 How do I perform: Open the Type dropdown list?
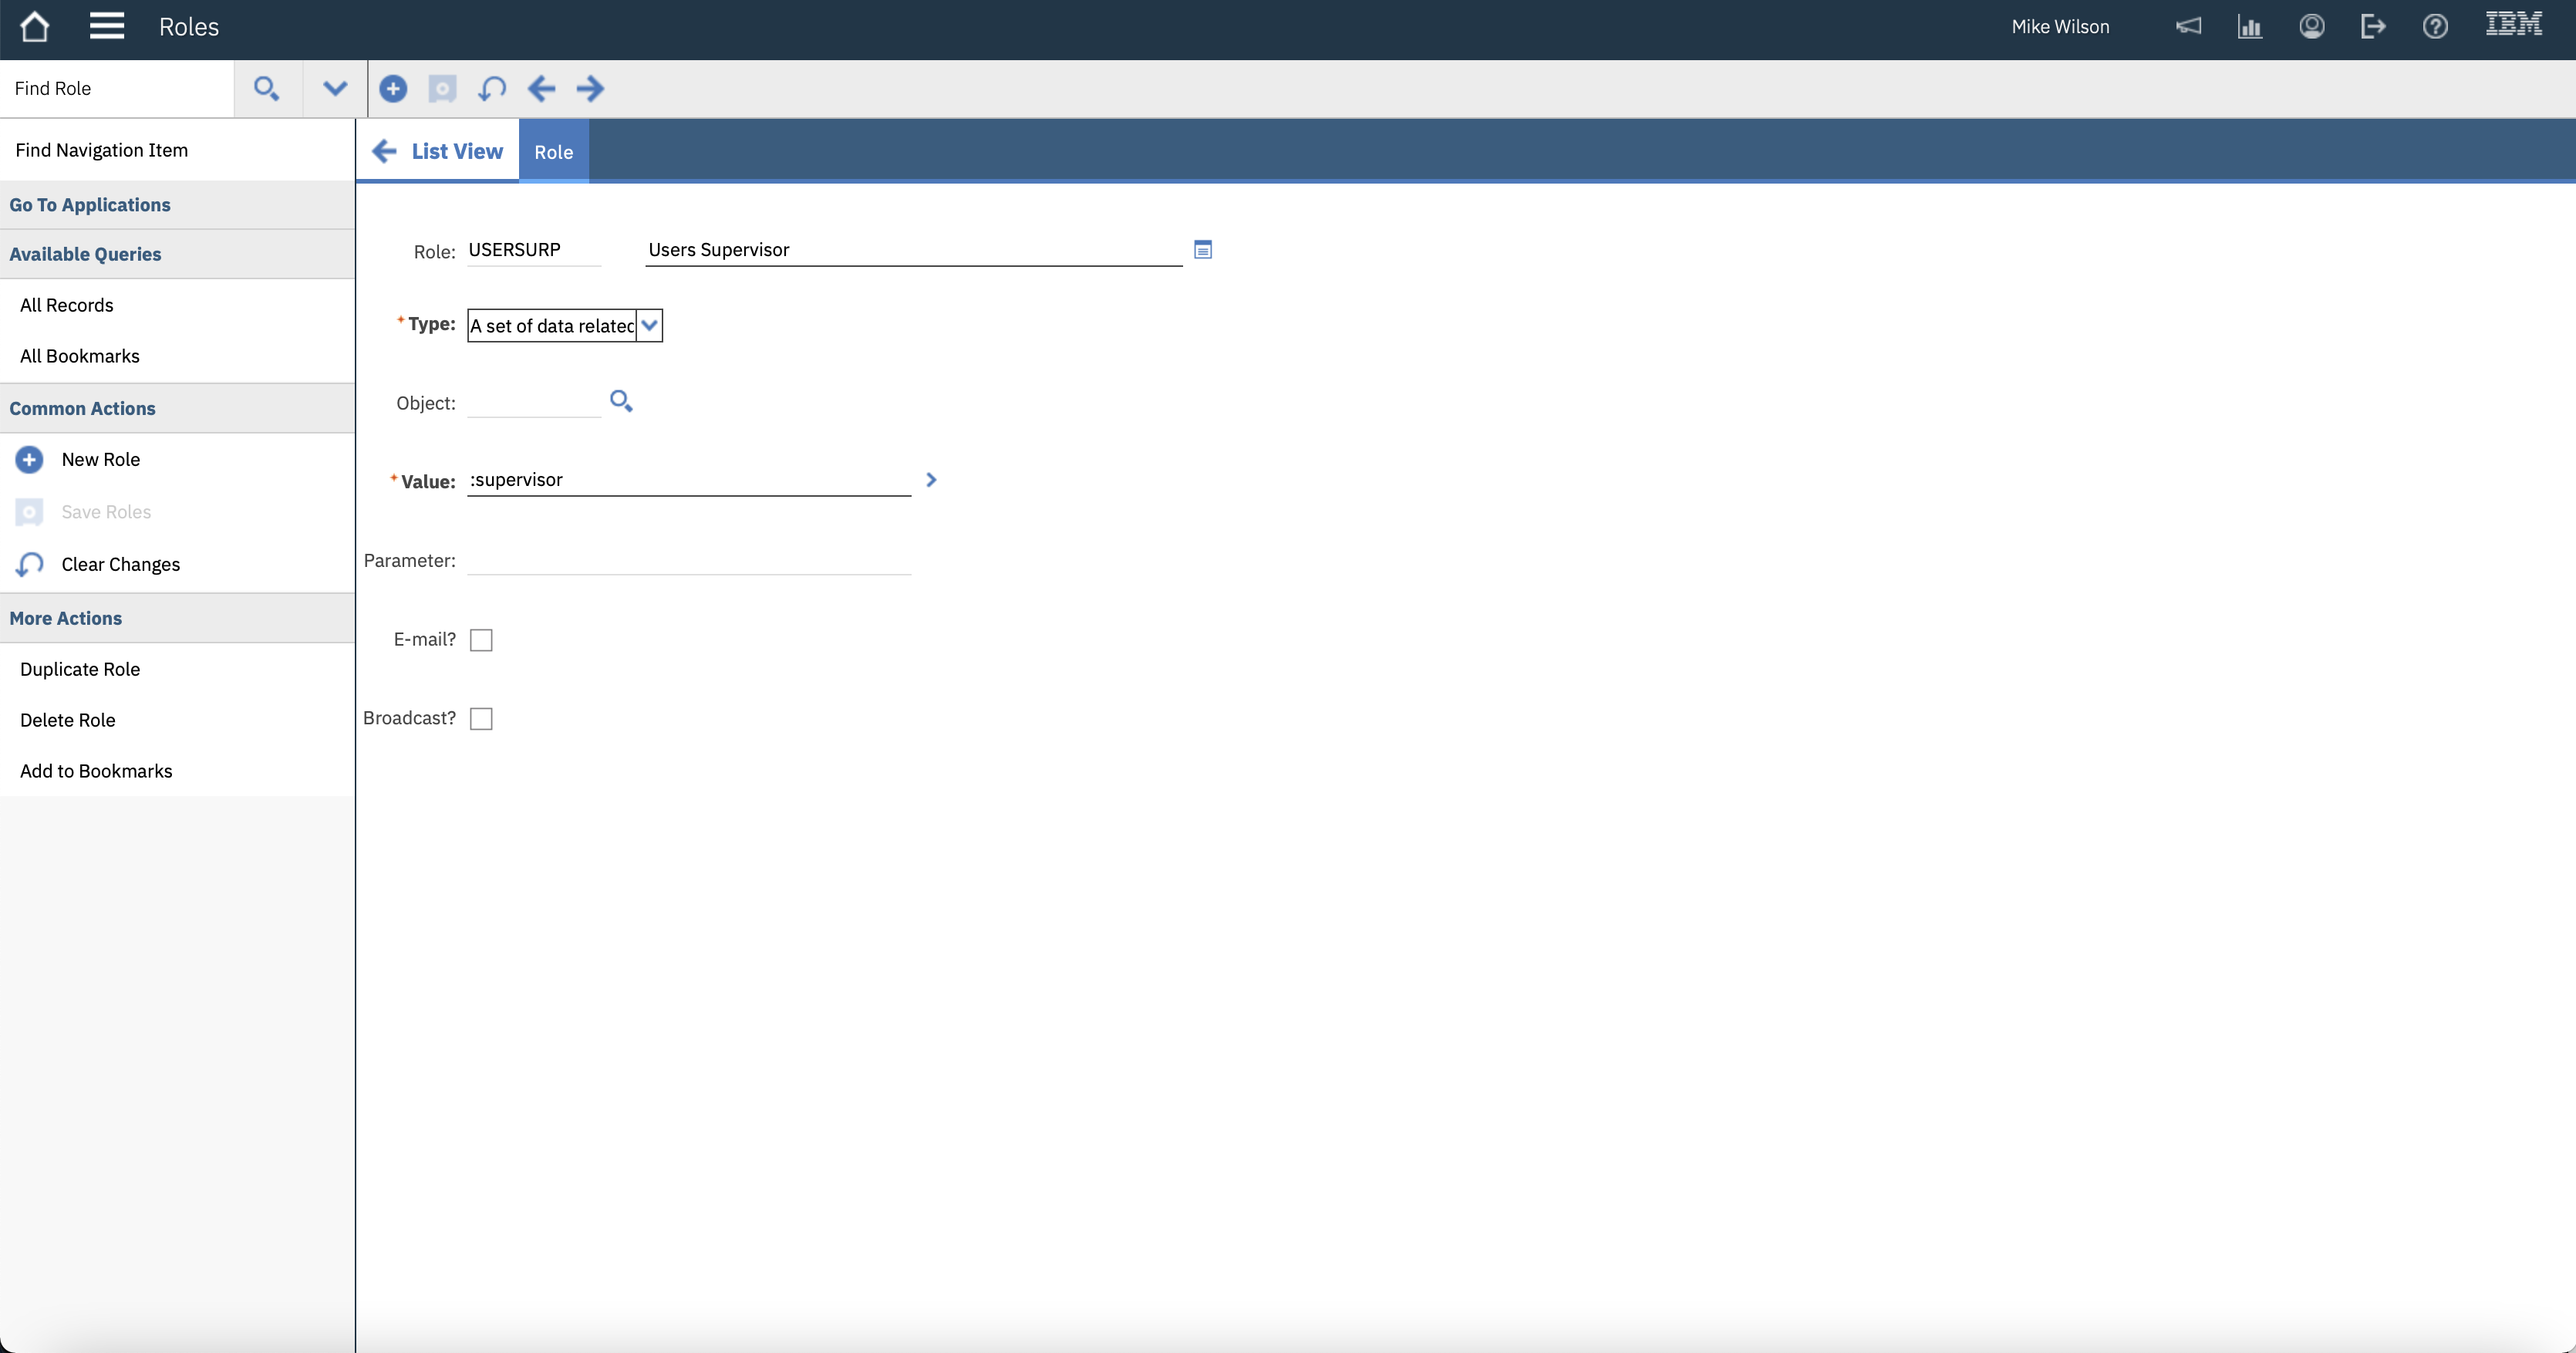coord(651,325)
